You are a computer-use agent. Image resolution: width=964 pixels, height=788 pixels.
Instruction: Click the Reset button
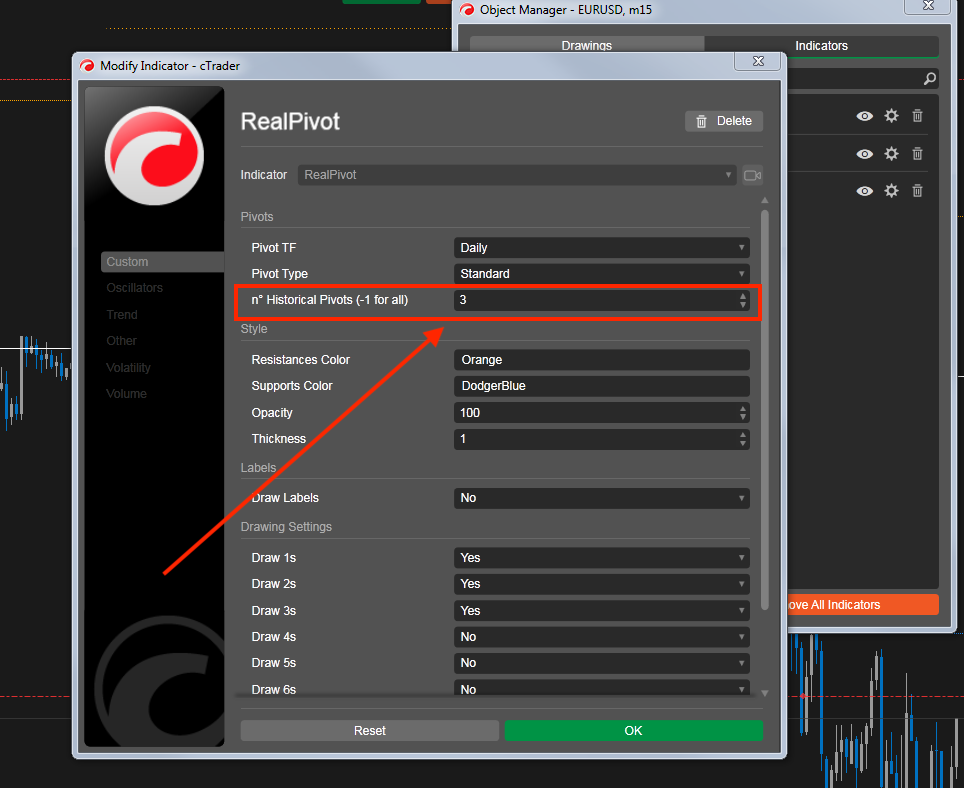[369, 731]
